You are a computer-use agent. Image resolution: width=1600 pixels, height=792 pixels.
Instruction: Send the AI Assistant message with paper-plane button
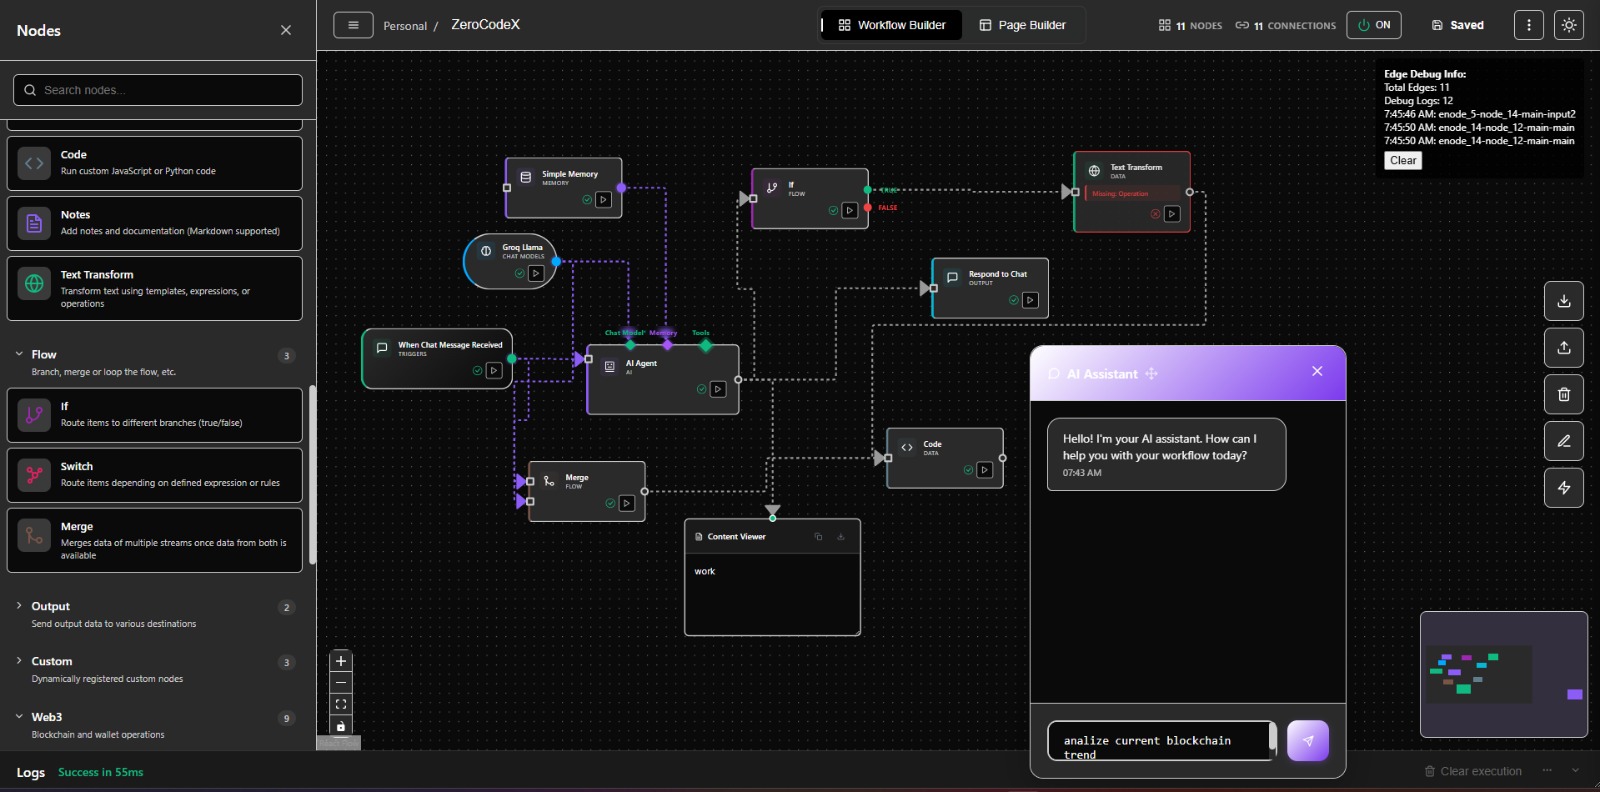point(1308,741)
